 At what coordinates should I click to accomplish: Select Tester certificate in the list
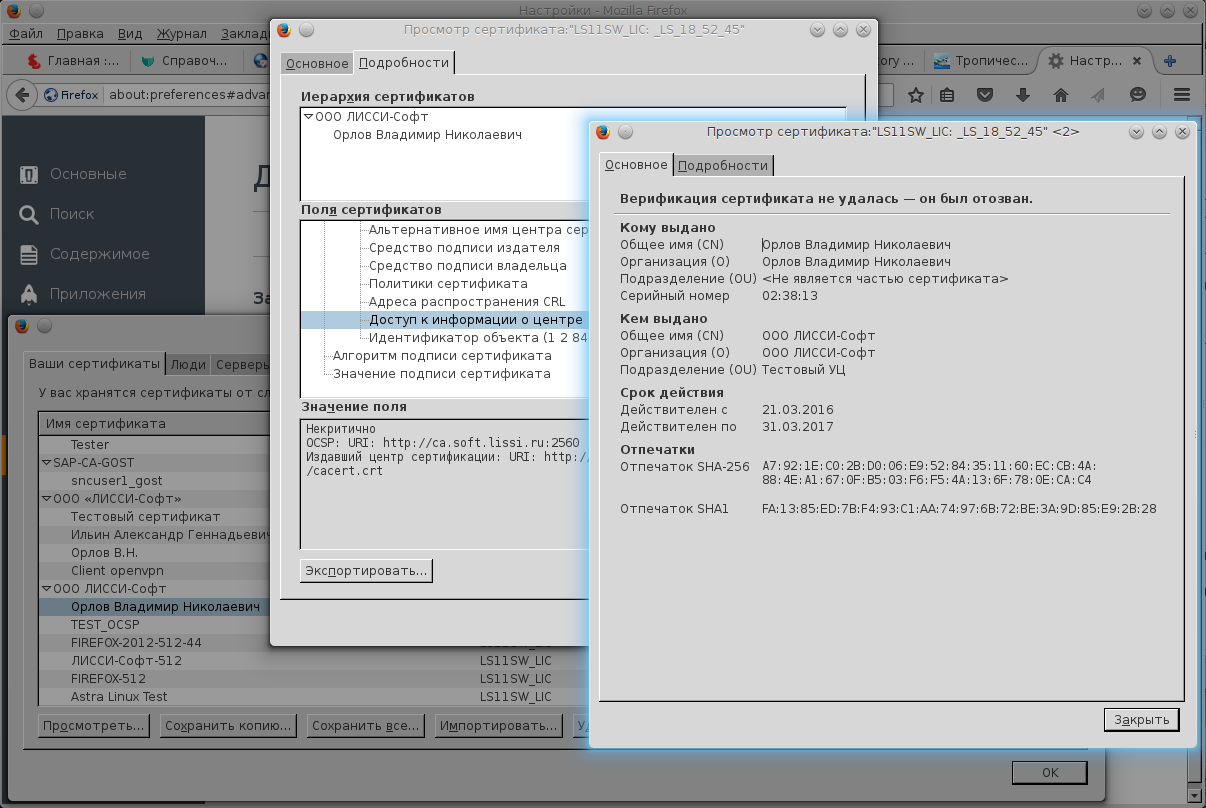[x=90, y=445]
